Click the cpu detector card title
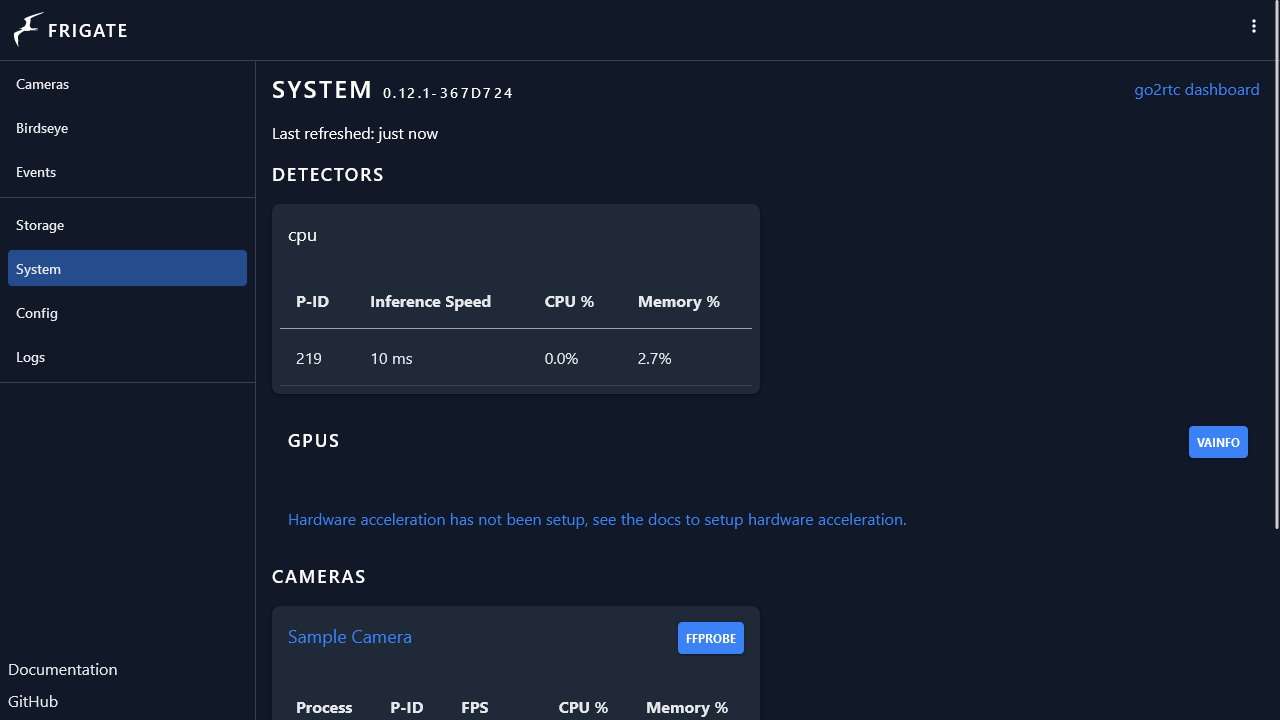Screen dimensions: 1280x720 click(302, 235)
